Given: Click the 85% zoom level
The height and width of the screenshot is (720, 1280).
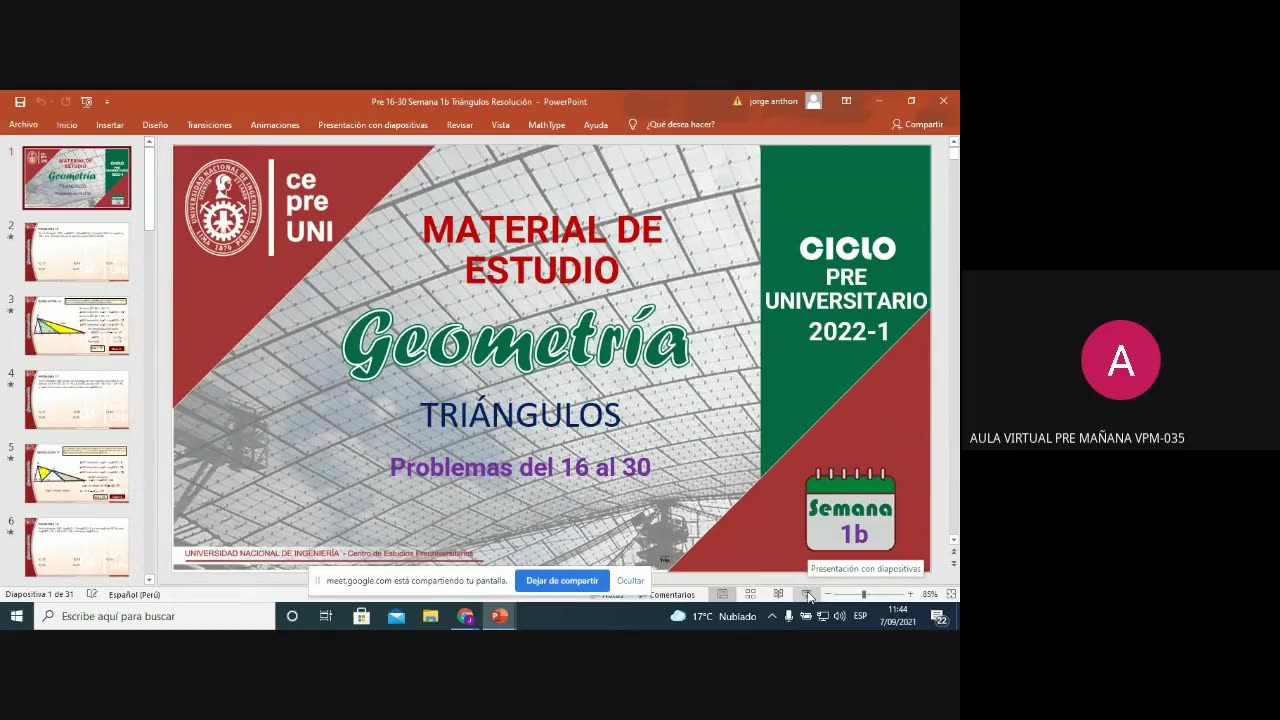Looking at the screenshot, I should [x=930, y=594].
